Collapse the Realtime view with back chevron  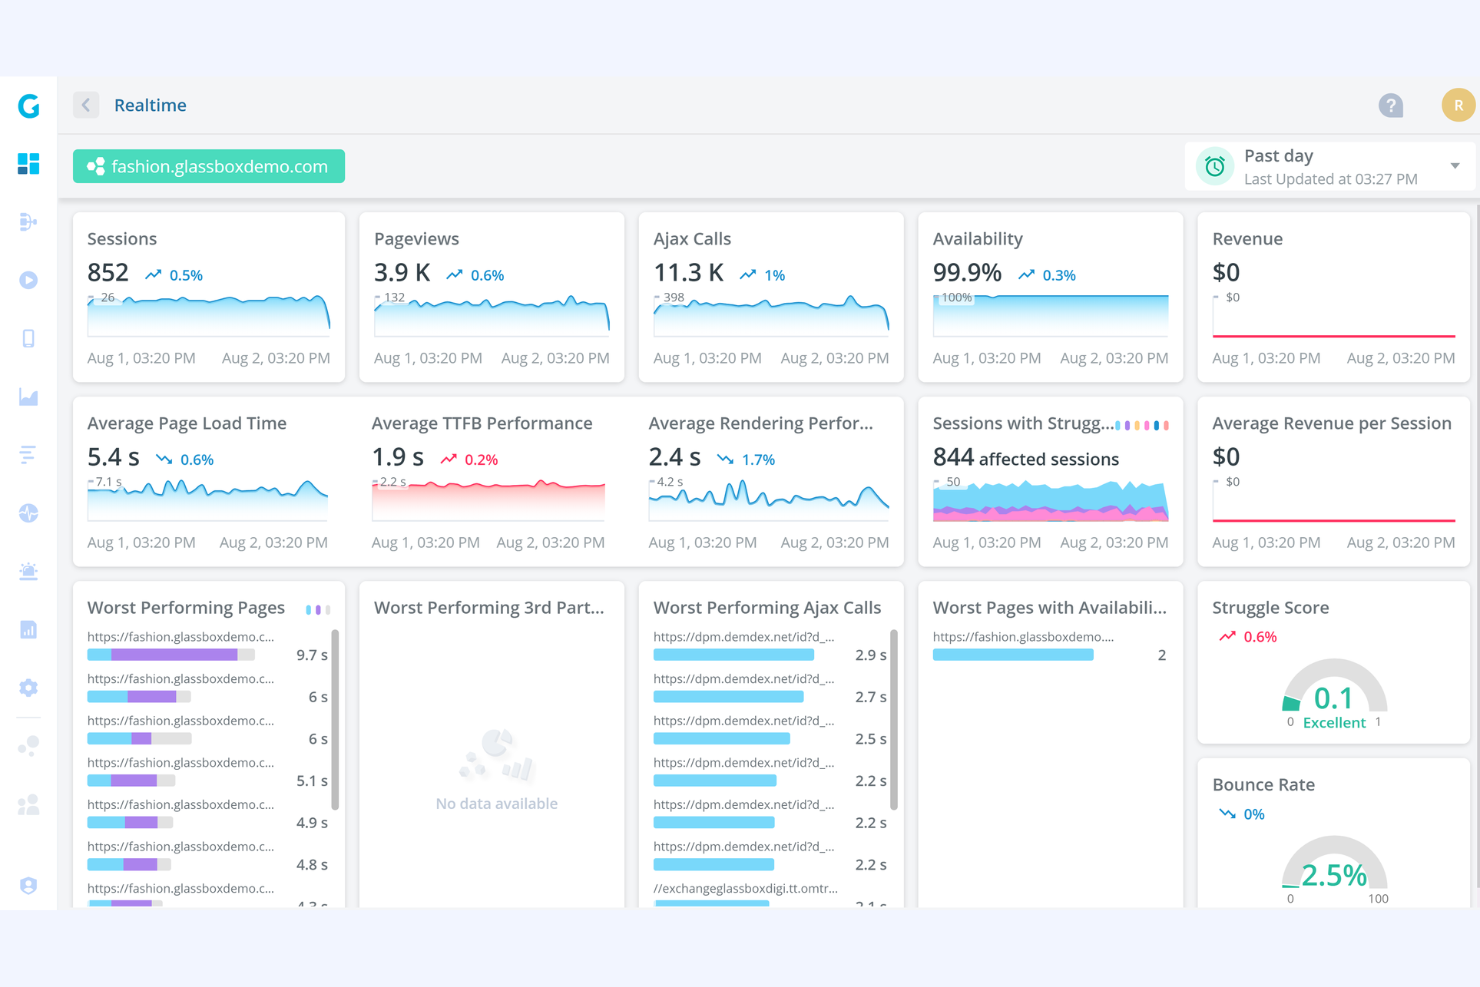[86, 104]
